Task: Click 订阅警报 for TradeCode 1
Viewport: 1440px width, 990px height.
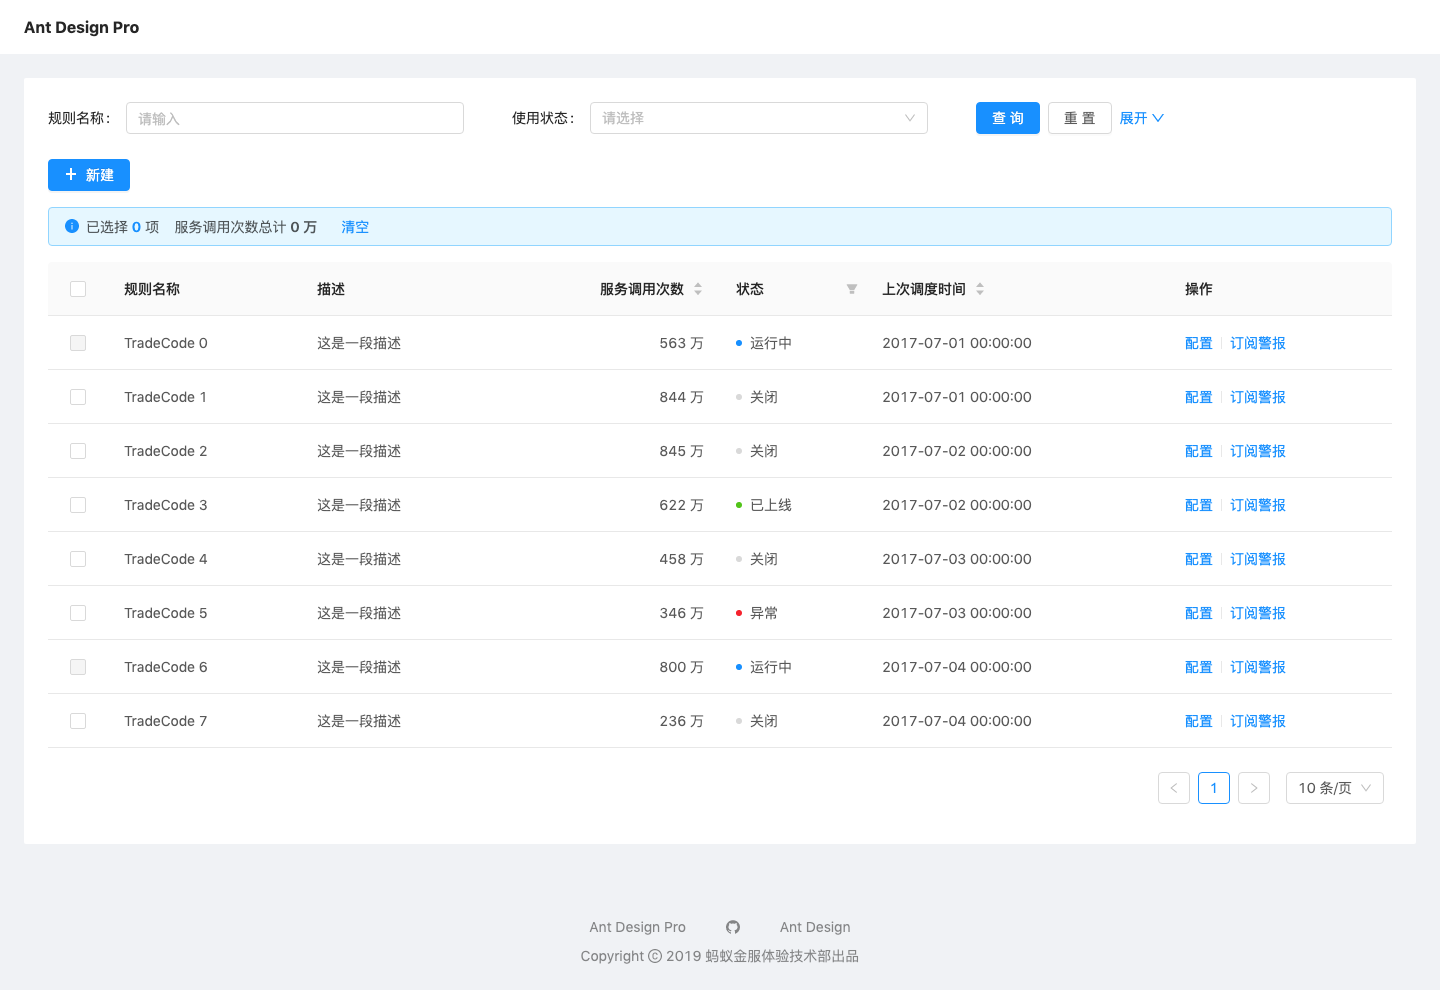Action: 1258,397
